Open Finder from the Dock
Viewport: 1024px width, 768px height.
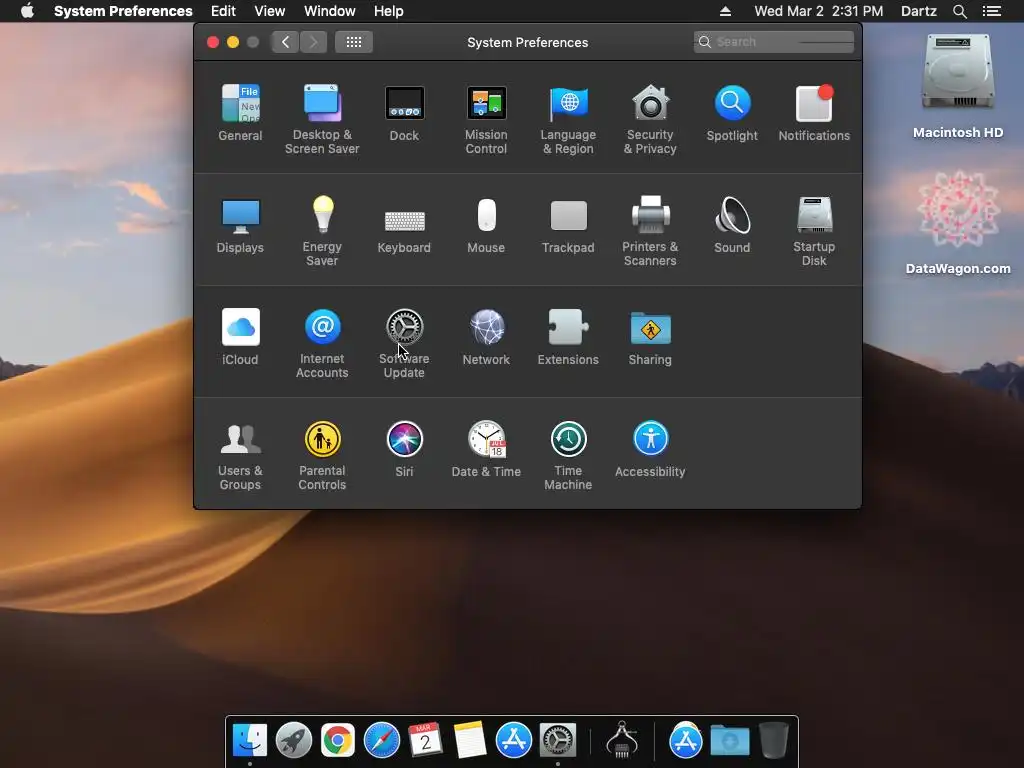click(249, 741)
